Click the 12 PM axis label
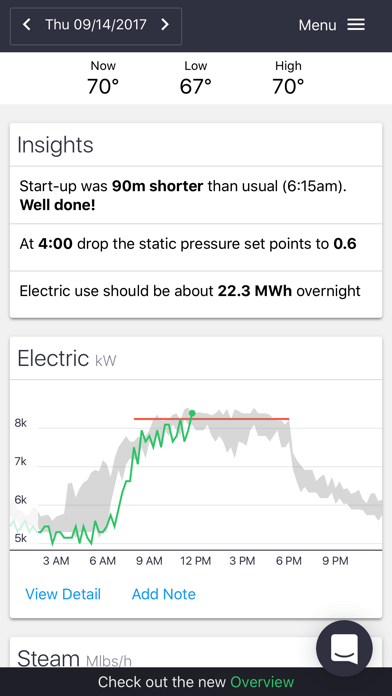Viewport: 392px width, 696px height. pyautogui.click(x=195, y=561)
